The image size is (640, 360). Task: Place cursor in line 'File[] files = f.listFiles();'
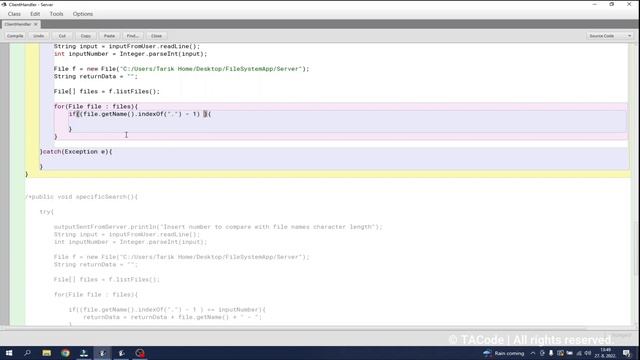tap(107, 91)
